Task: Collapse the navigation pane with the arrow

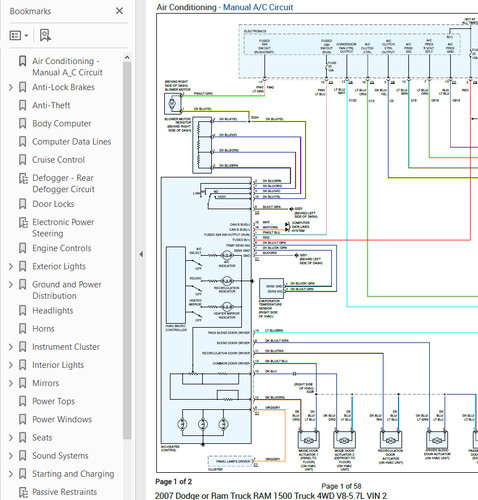Action: (x=141, y=254)
